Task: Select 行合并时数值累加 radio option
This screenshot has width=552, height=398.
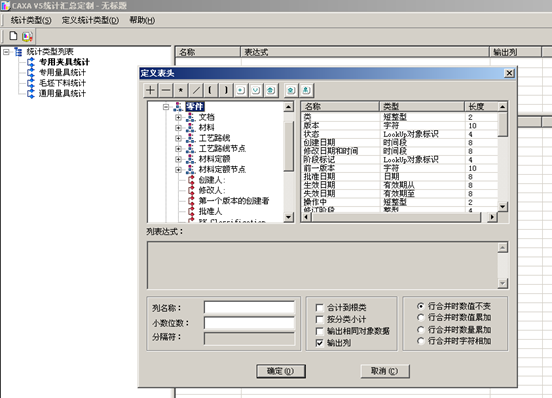Action: 420,317
